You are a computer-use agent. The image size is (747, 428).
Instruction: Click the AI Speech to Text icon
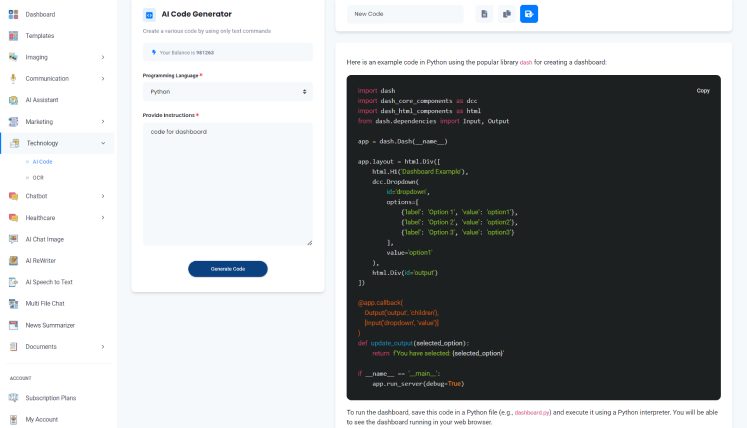(13, 282)
